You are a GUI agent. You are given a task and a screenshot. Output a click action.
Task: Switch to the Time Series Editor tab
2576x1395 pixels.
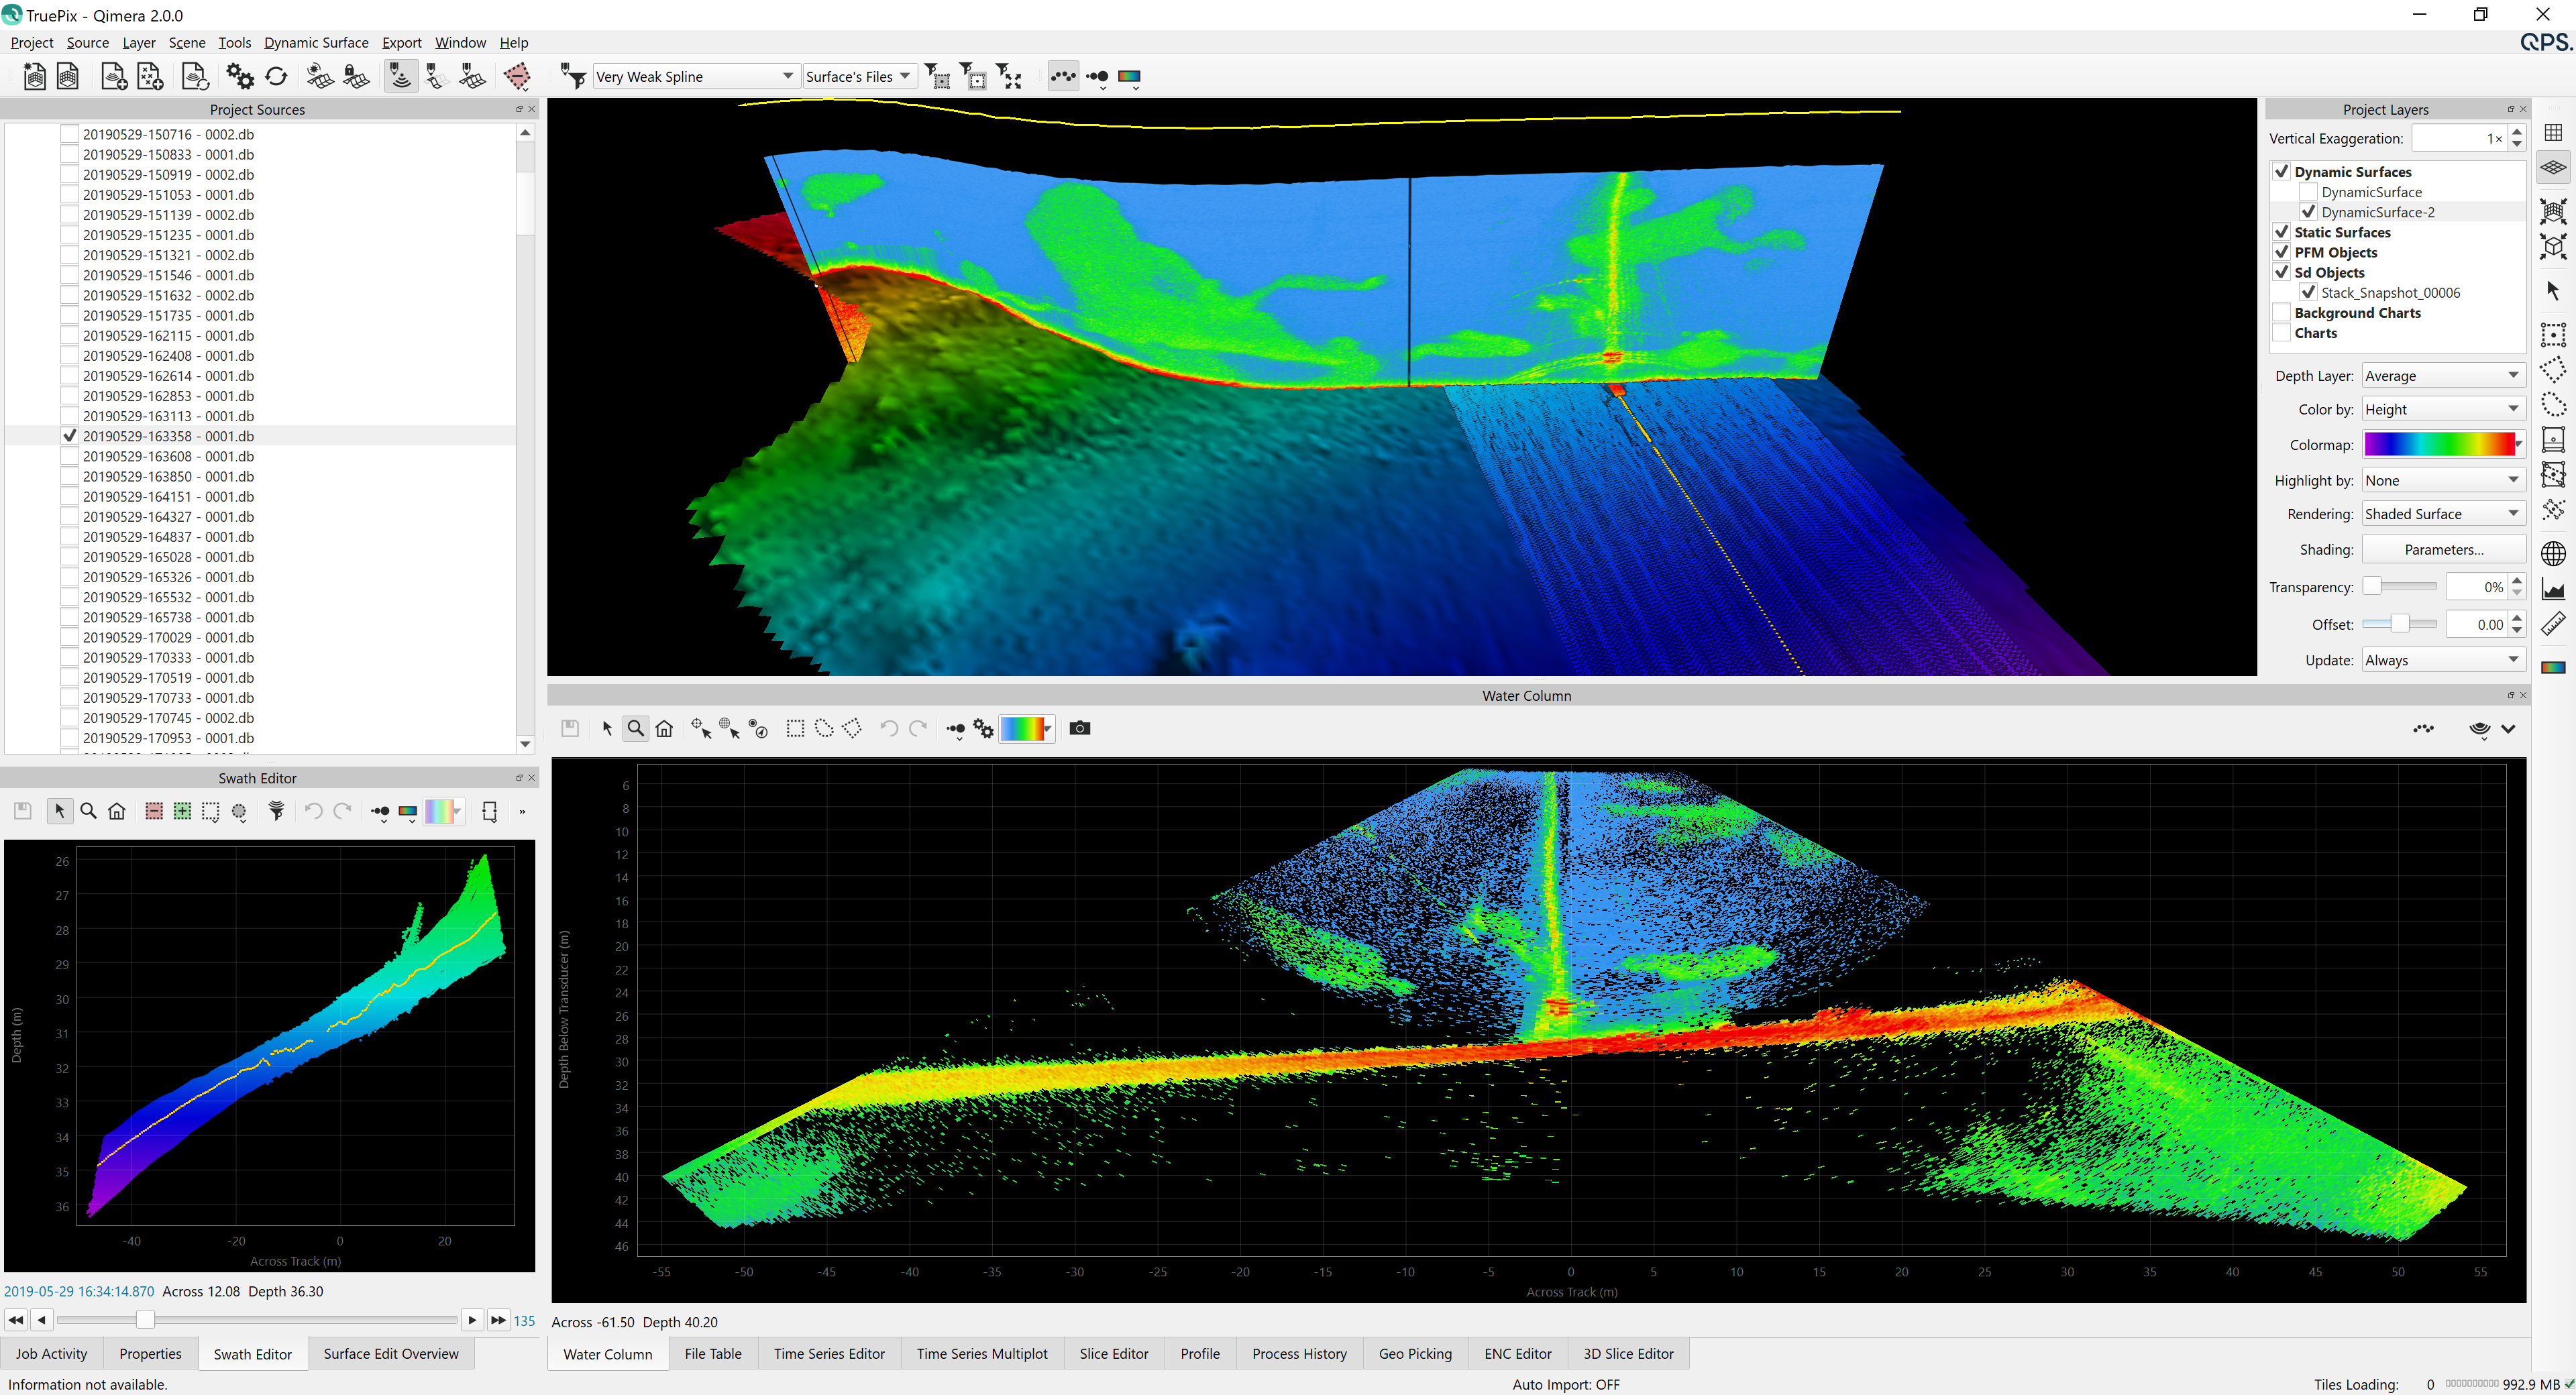pos(828,1353)
